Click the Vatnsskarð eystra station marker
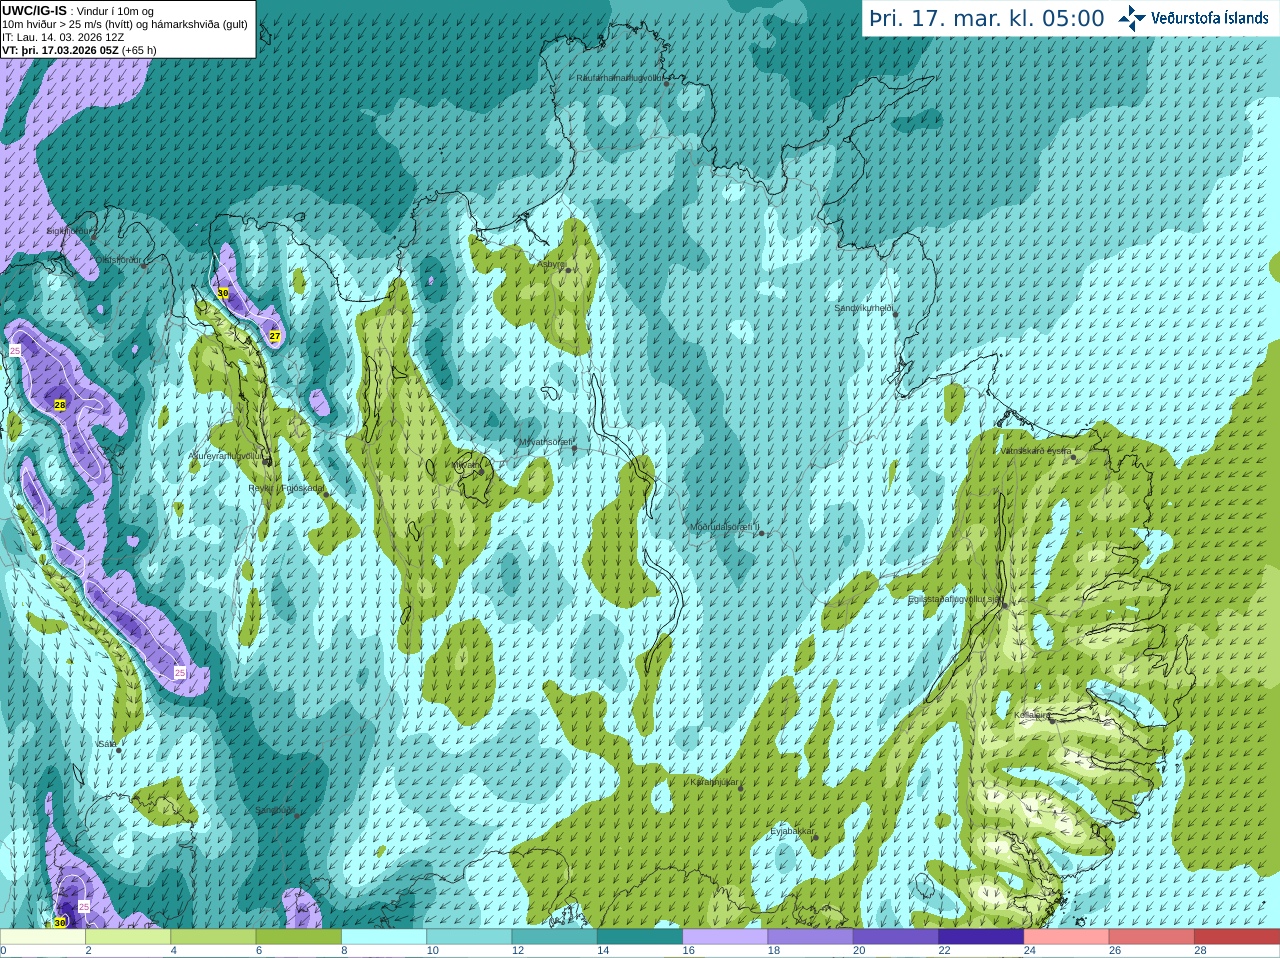 click(x=1074, y=457)
